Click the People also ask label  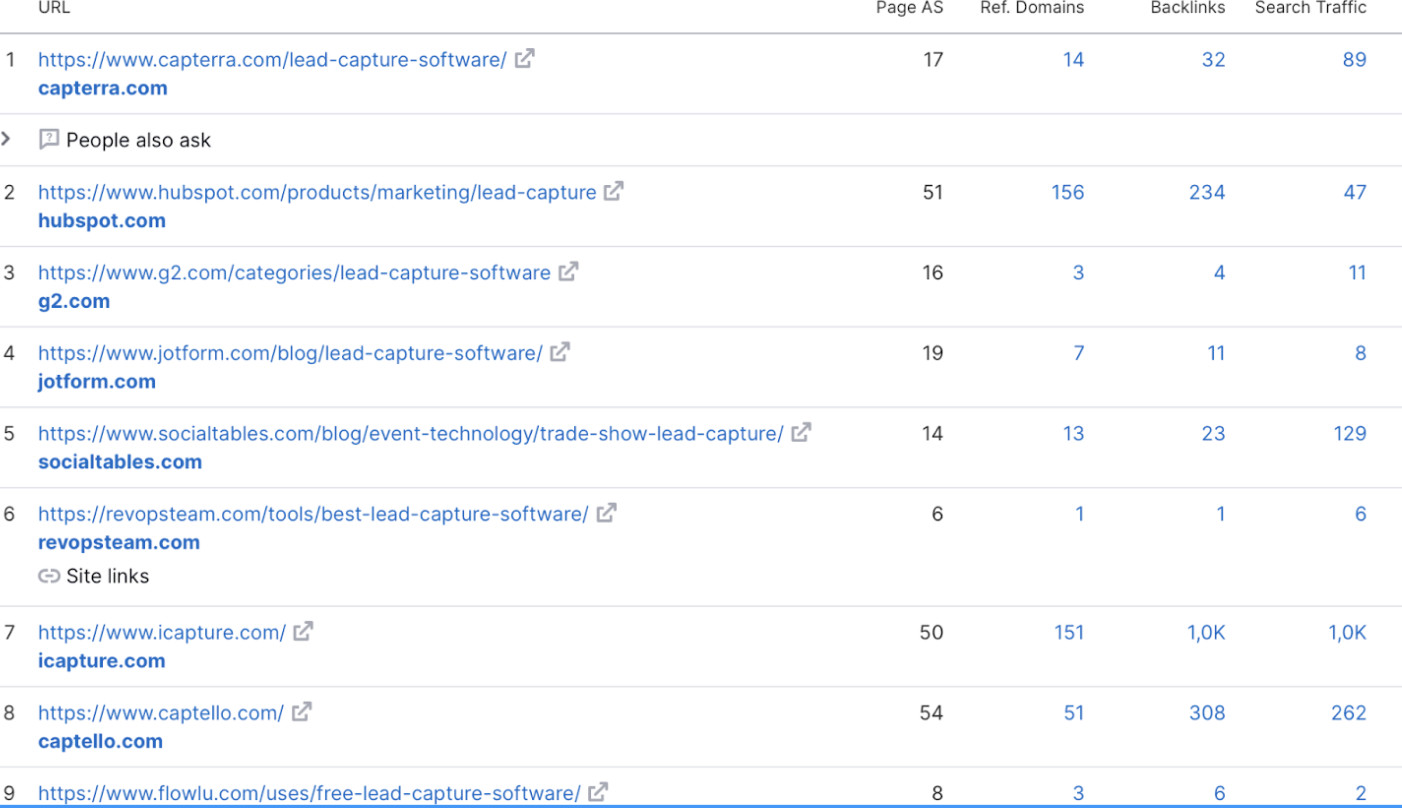pos(138,140)
